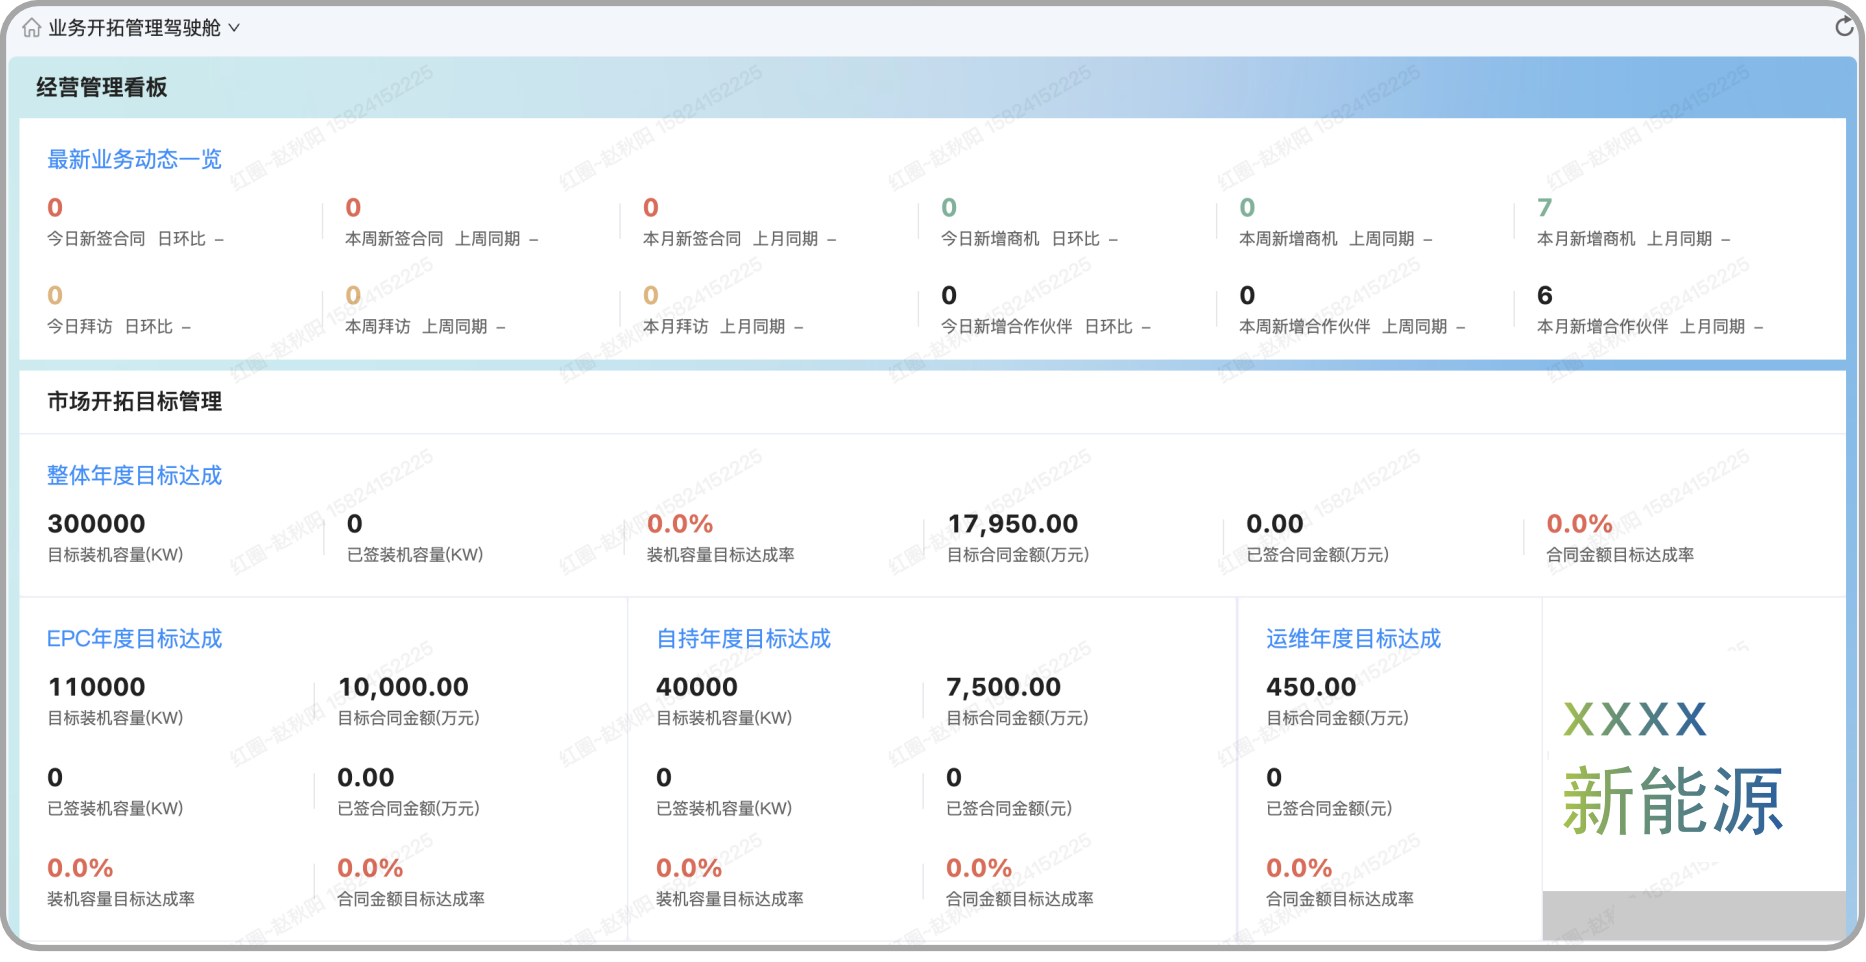Click the 今日新签合同 metric value
This screenshot has width=1866, height=962.
(55, 207)
